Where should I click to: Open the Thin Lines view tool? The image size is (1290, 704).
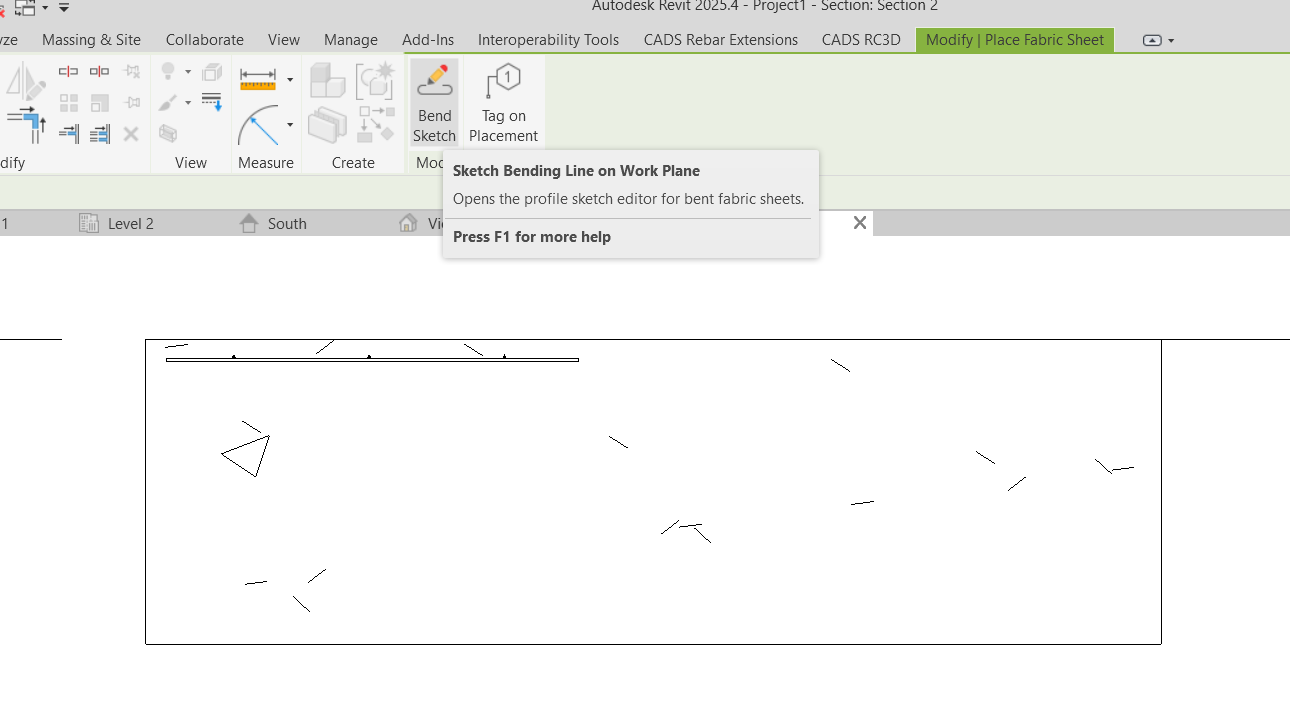point(211,101)
